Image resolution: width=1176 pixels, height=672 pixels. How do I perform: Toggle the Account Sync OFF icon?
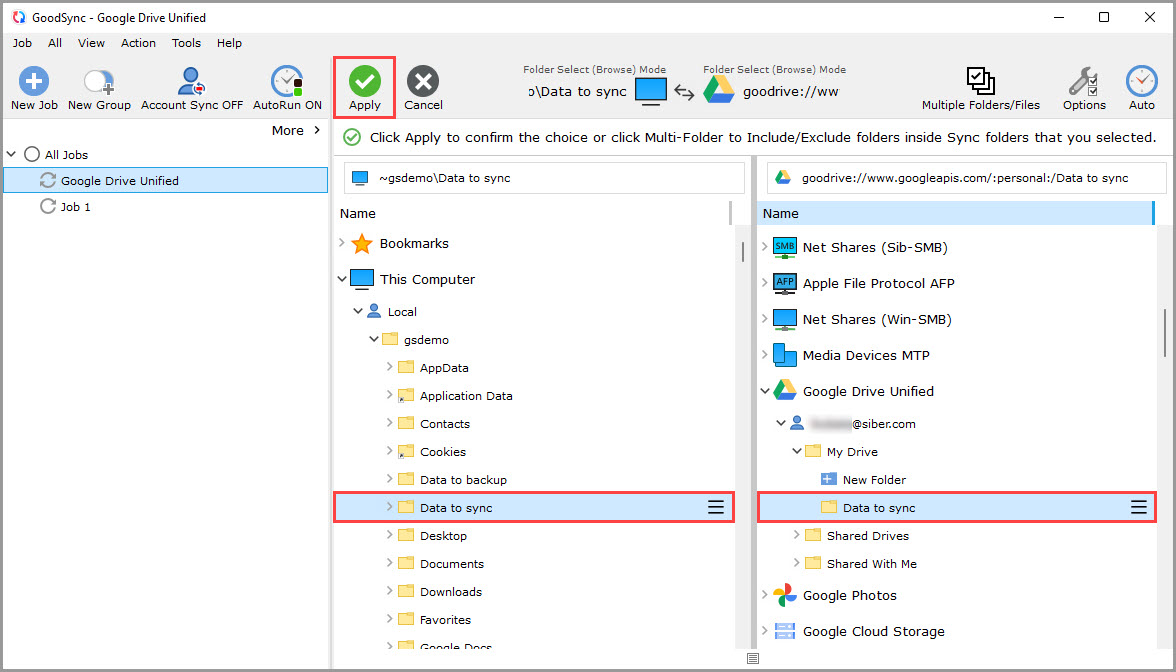(x=191, y=81)
